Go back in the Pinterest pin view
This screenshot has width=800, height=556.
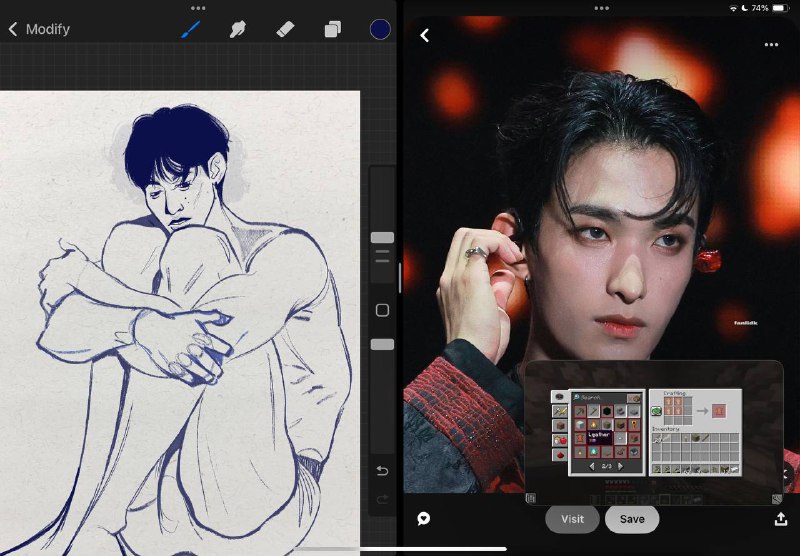[424, 35]
